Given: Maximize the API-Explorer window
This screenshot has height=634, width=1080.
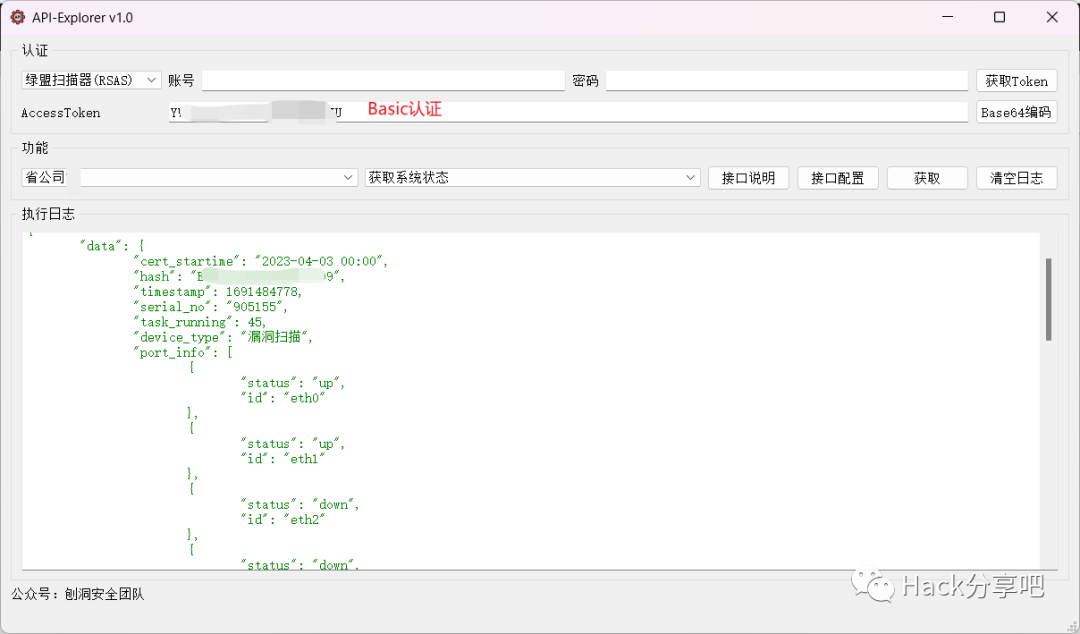Looking at the screenshot, I should 999,17.
